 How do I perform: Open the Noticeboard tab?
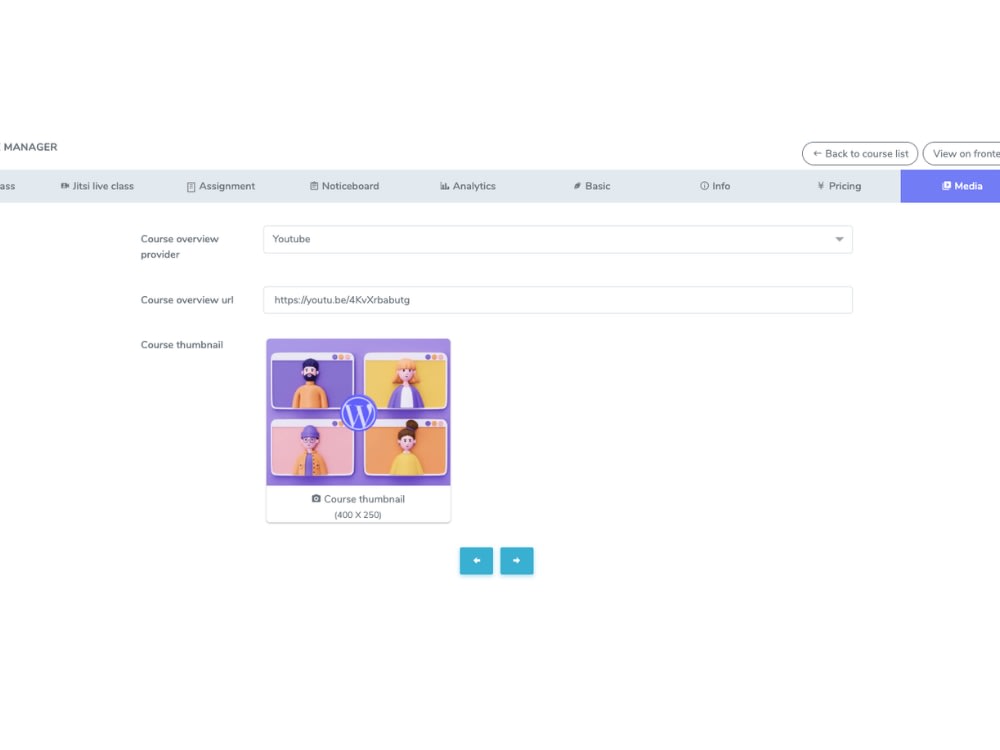click(344, 186)
